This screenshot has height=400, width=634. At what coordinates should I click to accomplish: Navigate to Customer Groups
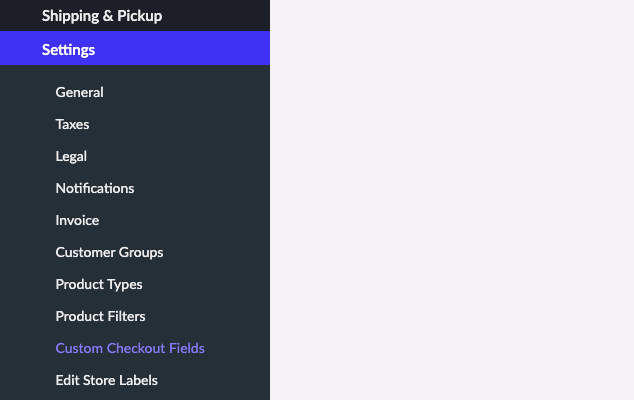pos(109,252)
